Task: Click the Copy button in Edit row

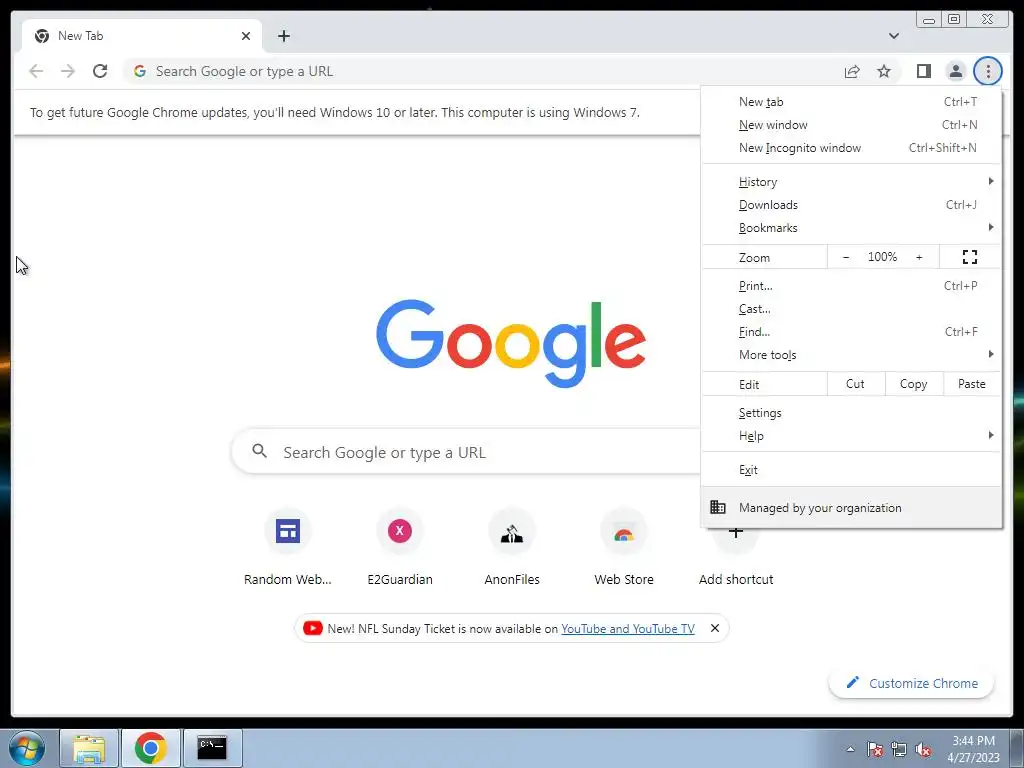Action: pyautogui.click(x=914, y=384)
